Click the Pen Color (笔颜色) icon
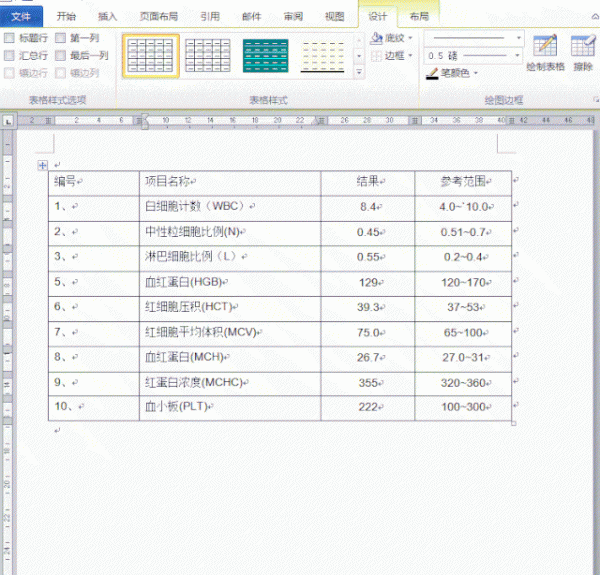The image size is (600, 575). [432, 73]
